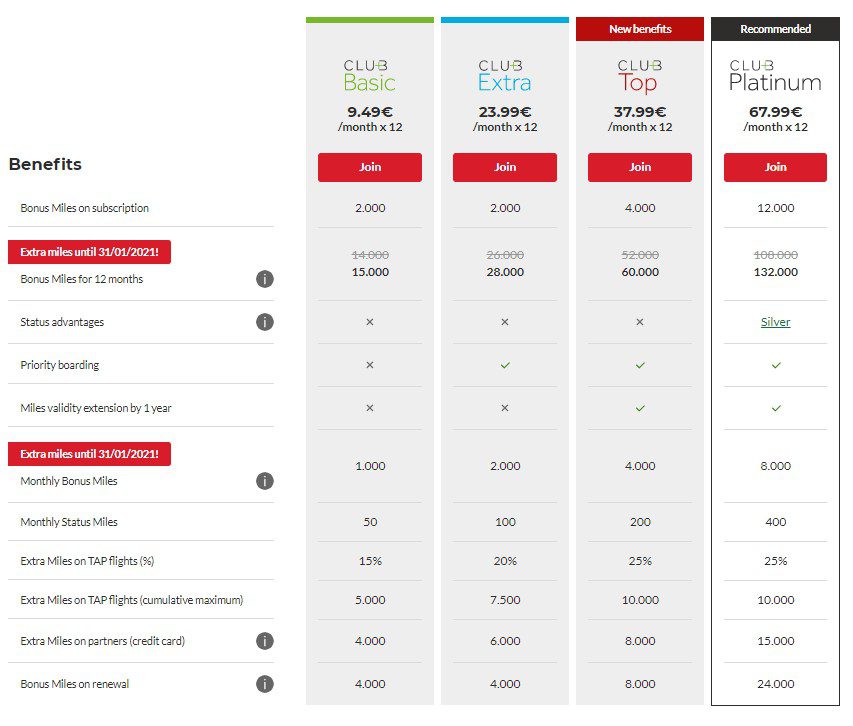Click the 9.49€ Club Basic price
Viewport: 853px width, 726px height.
point(370,112)
